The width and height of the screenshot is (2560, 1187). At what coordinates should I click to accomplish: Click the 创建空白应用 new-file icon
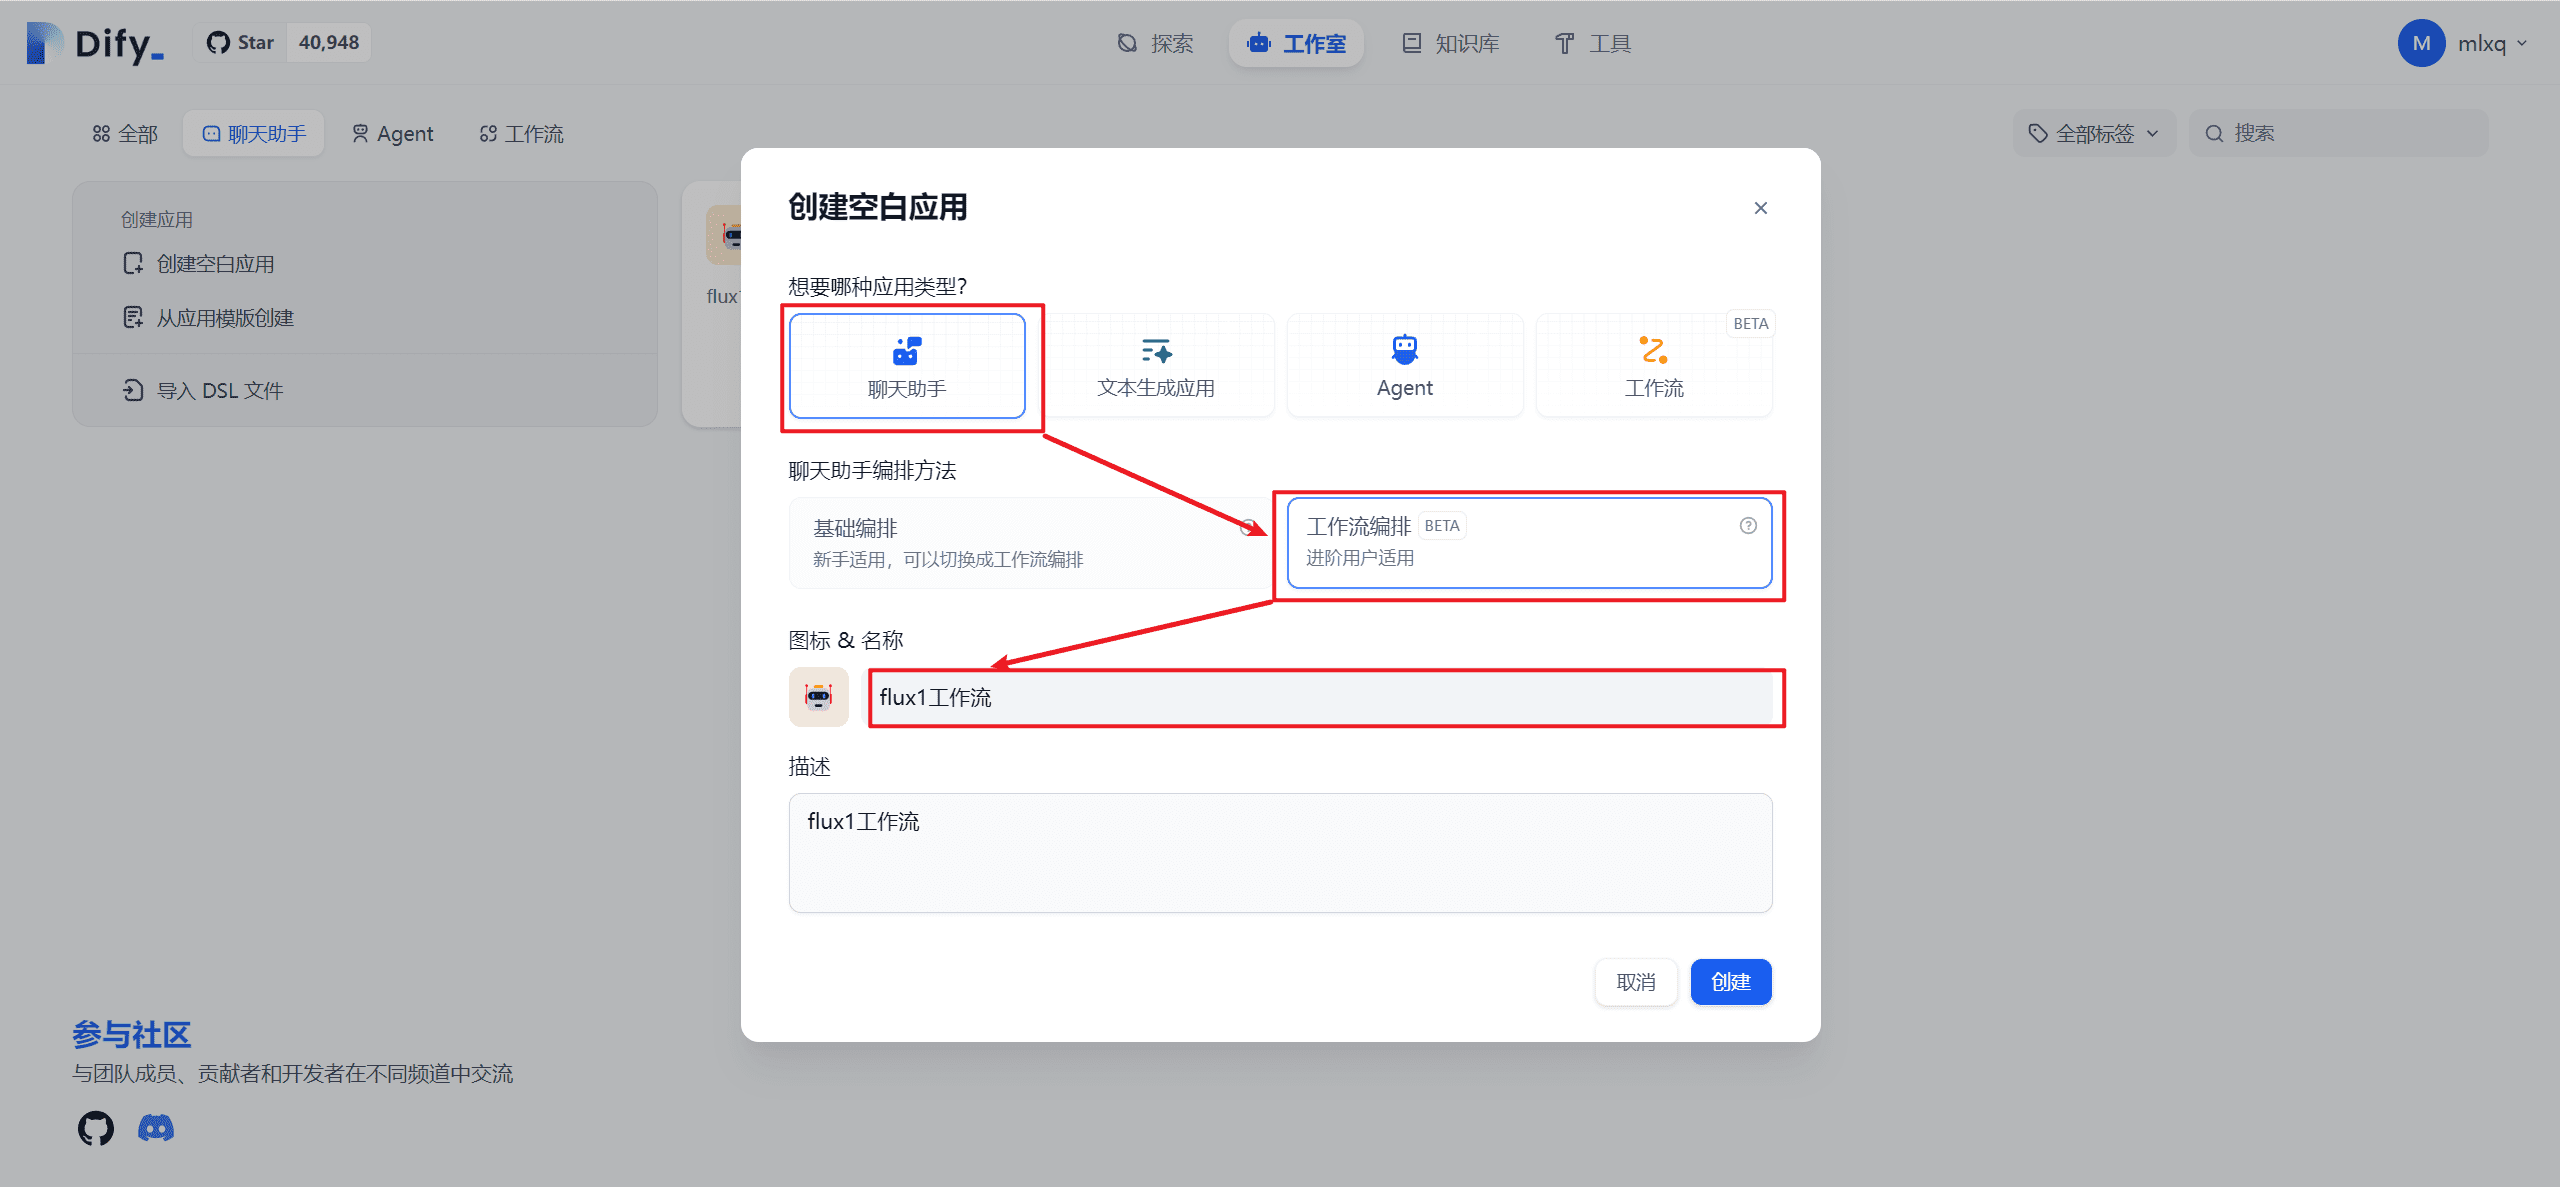[x=133, y=264]
